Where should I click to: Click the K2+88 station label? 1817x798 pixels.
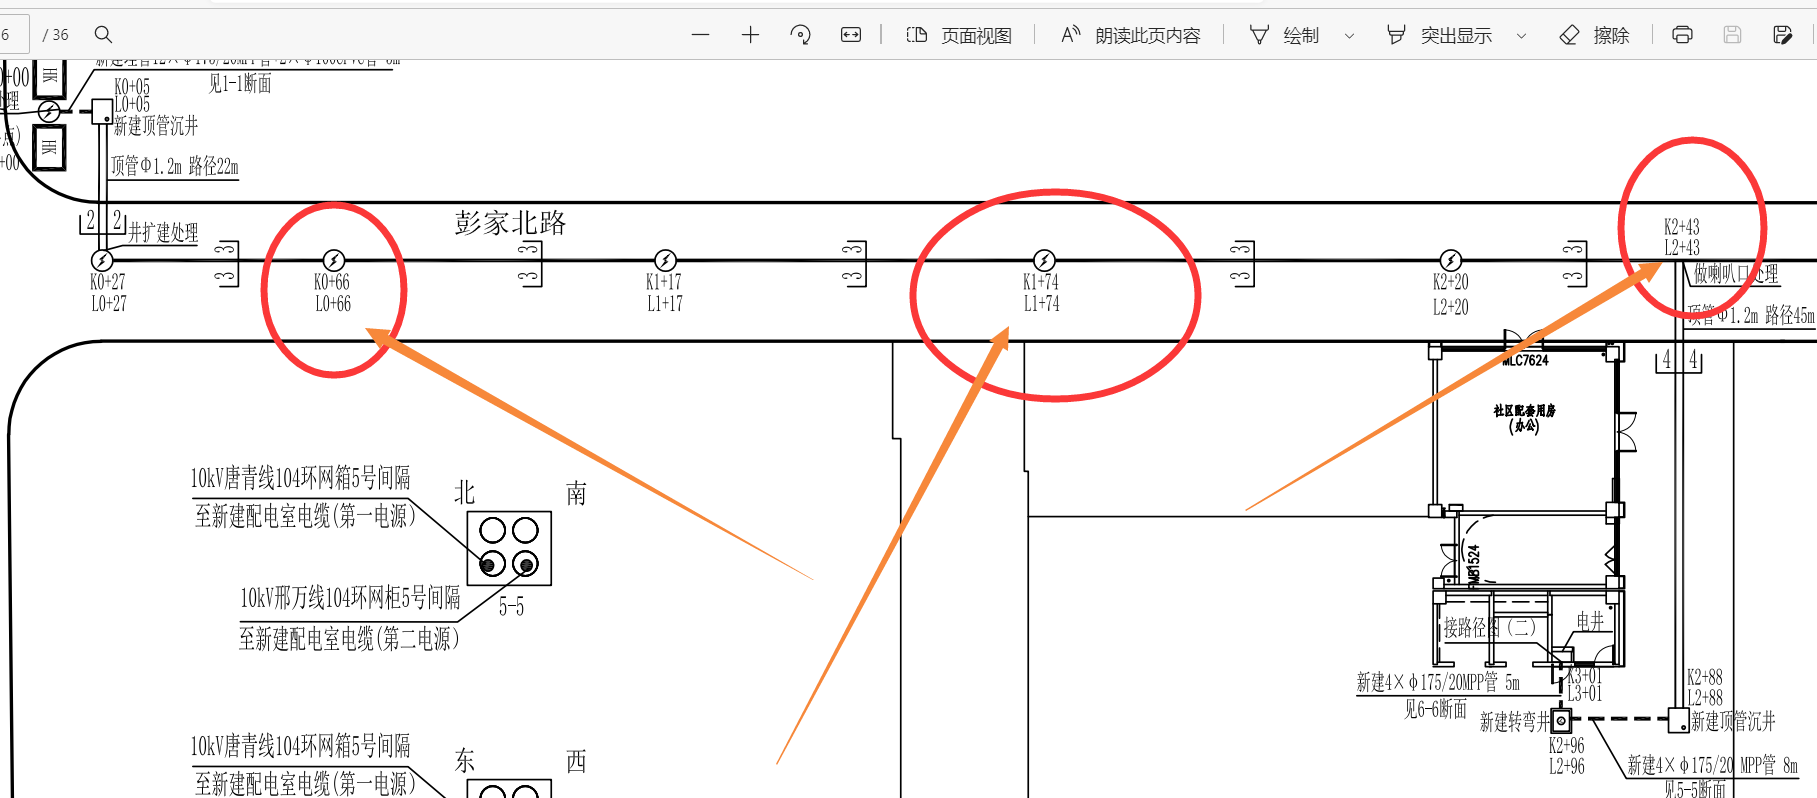(x=1704, y=677)
